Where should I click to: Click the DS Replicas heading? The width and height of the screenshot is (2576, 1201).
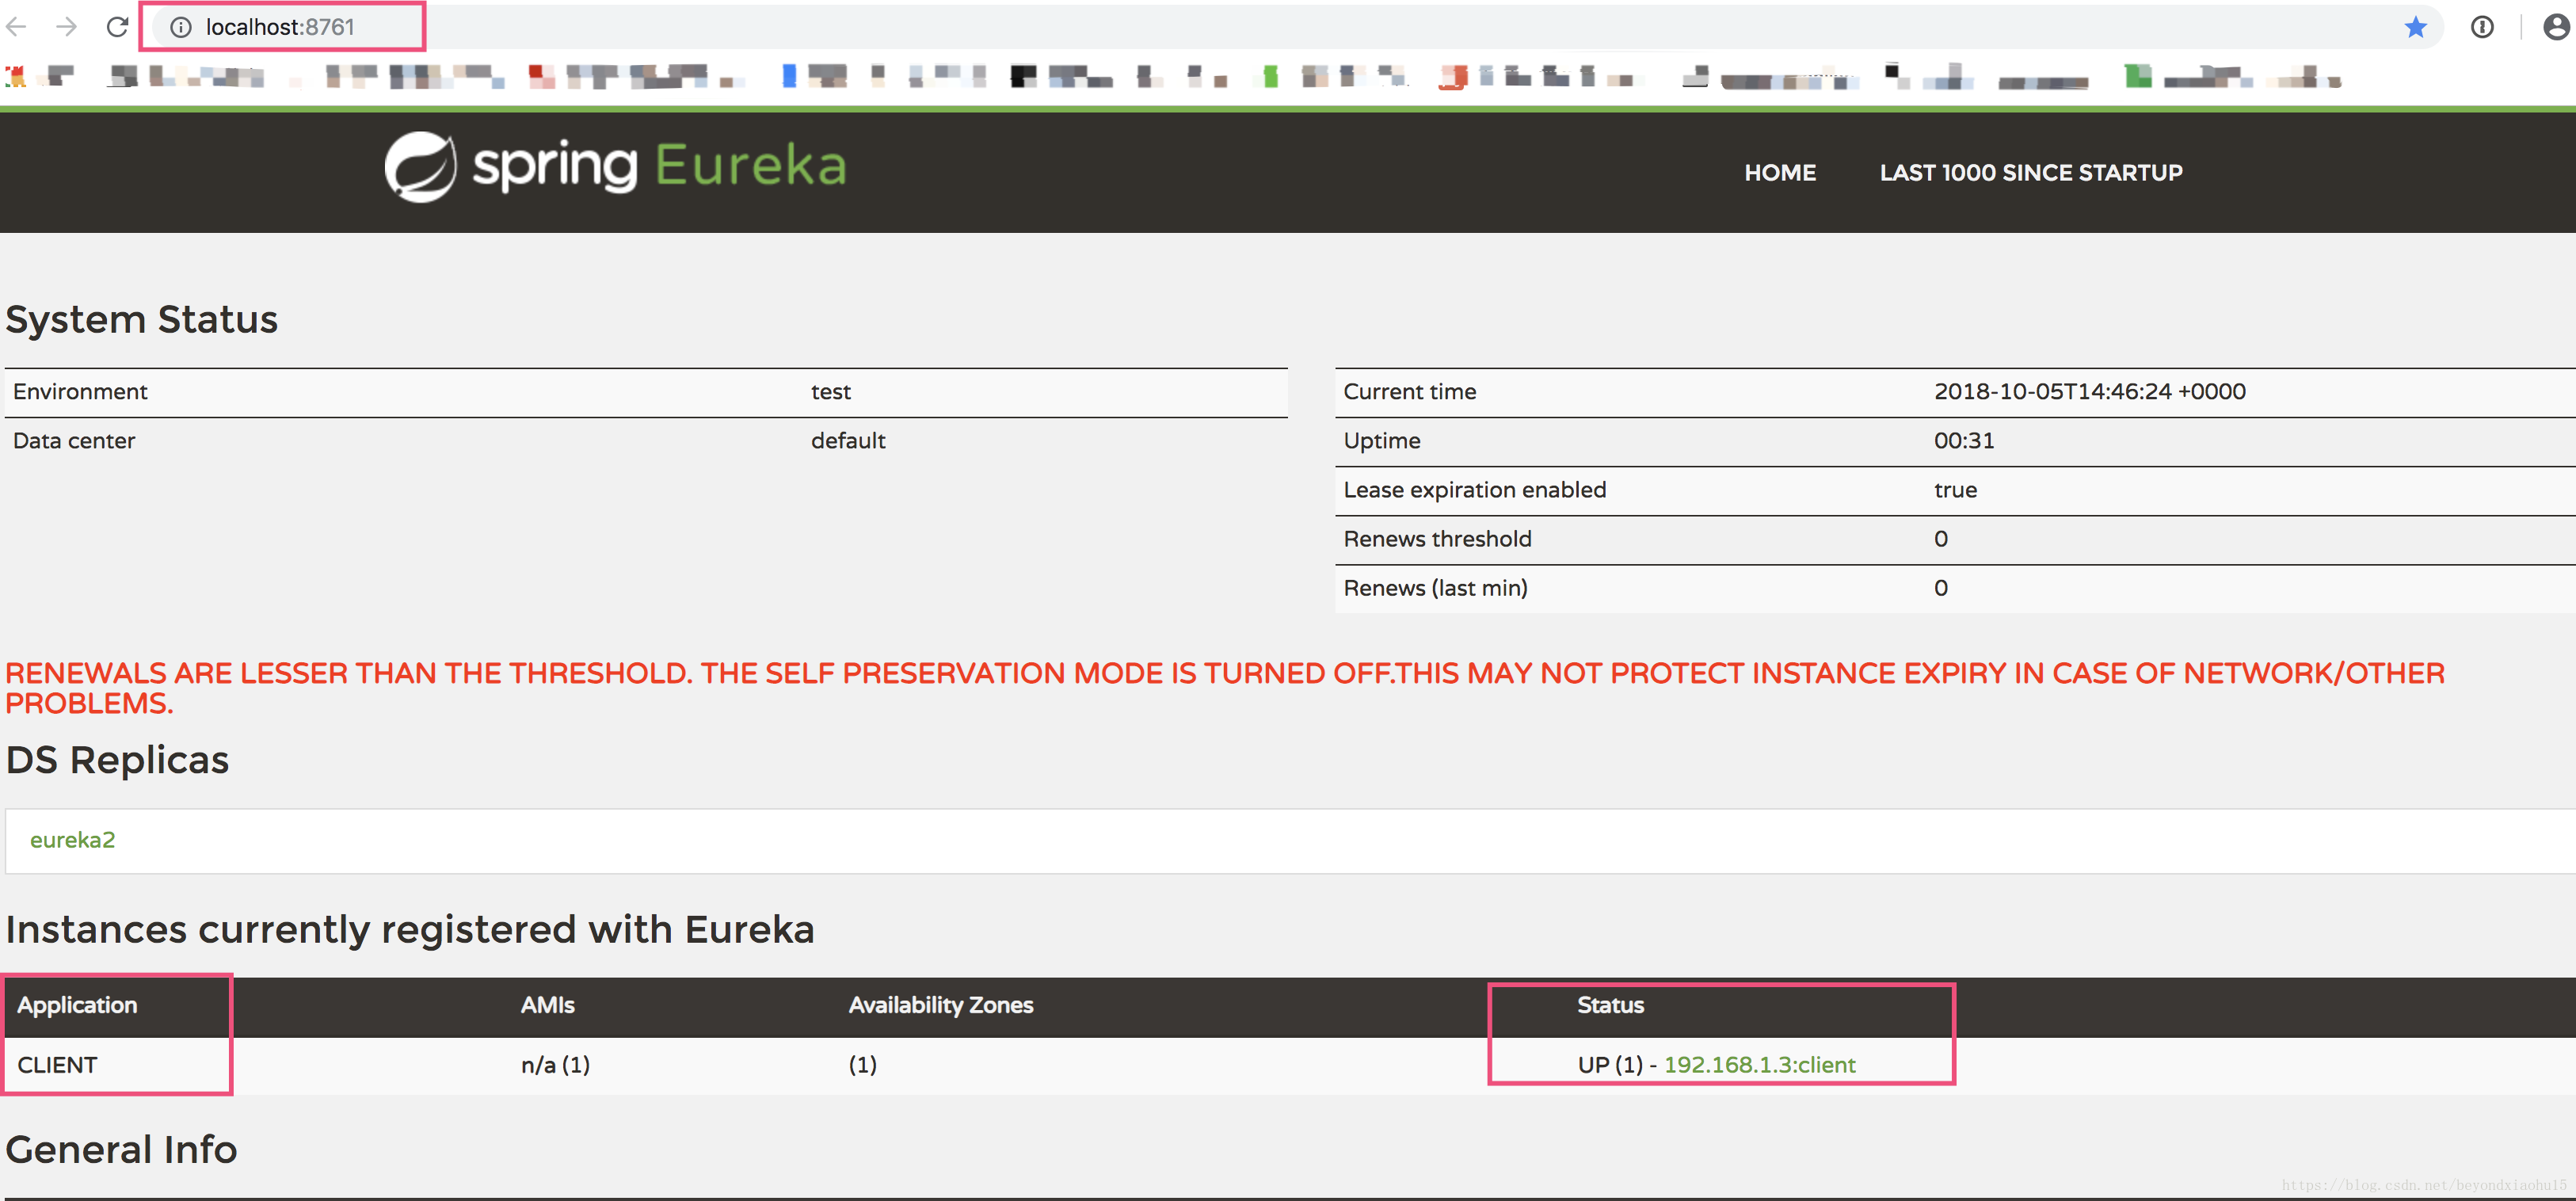(117, 760)
